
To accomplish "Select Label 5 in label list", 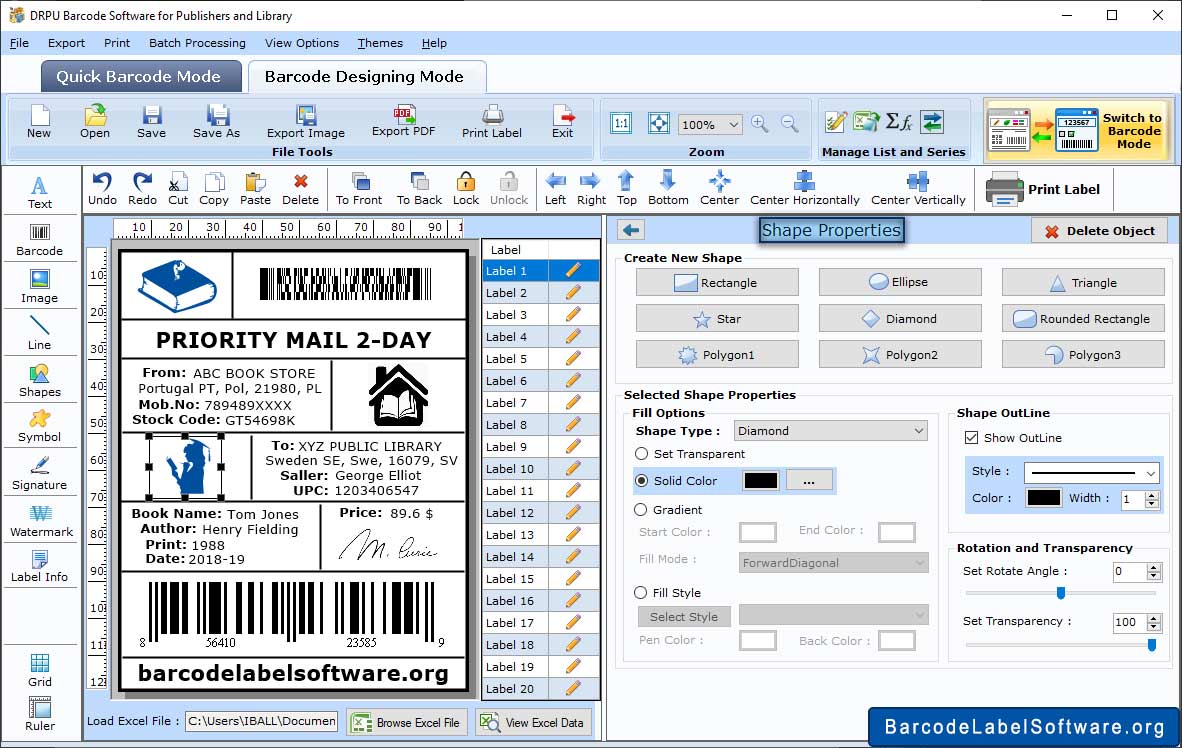I will click(x=516, y=359).
